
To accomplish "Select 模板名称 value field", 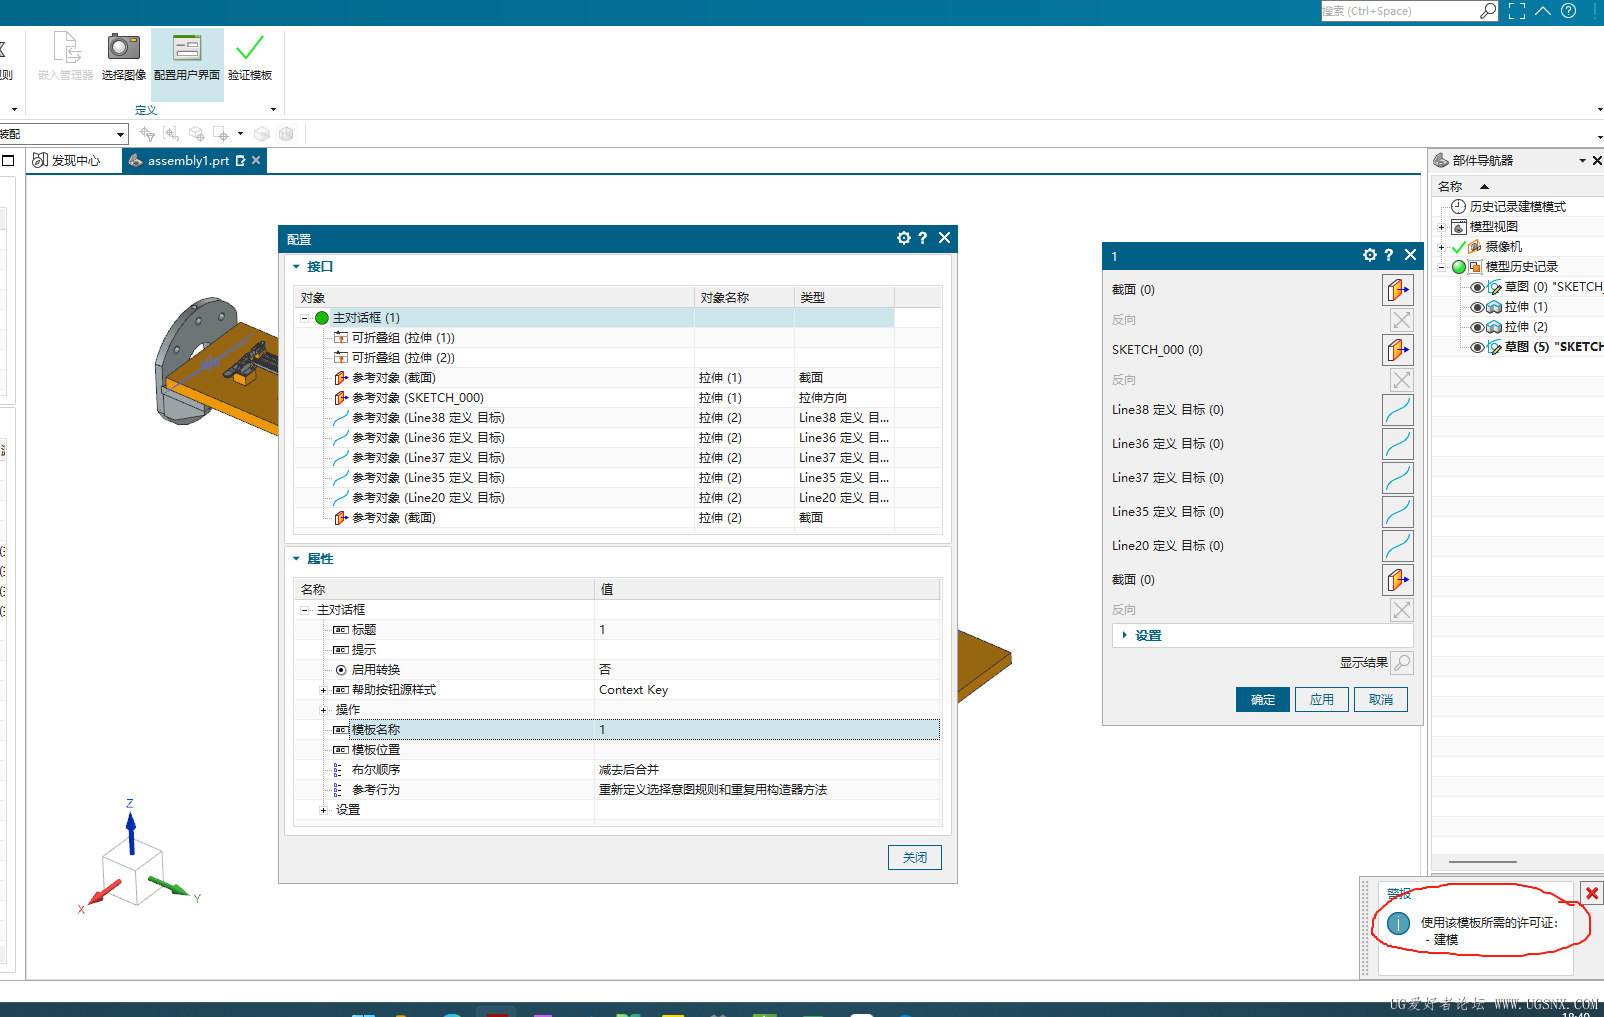I will pyautogui.click(x=767, y=730).
